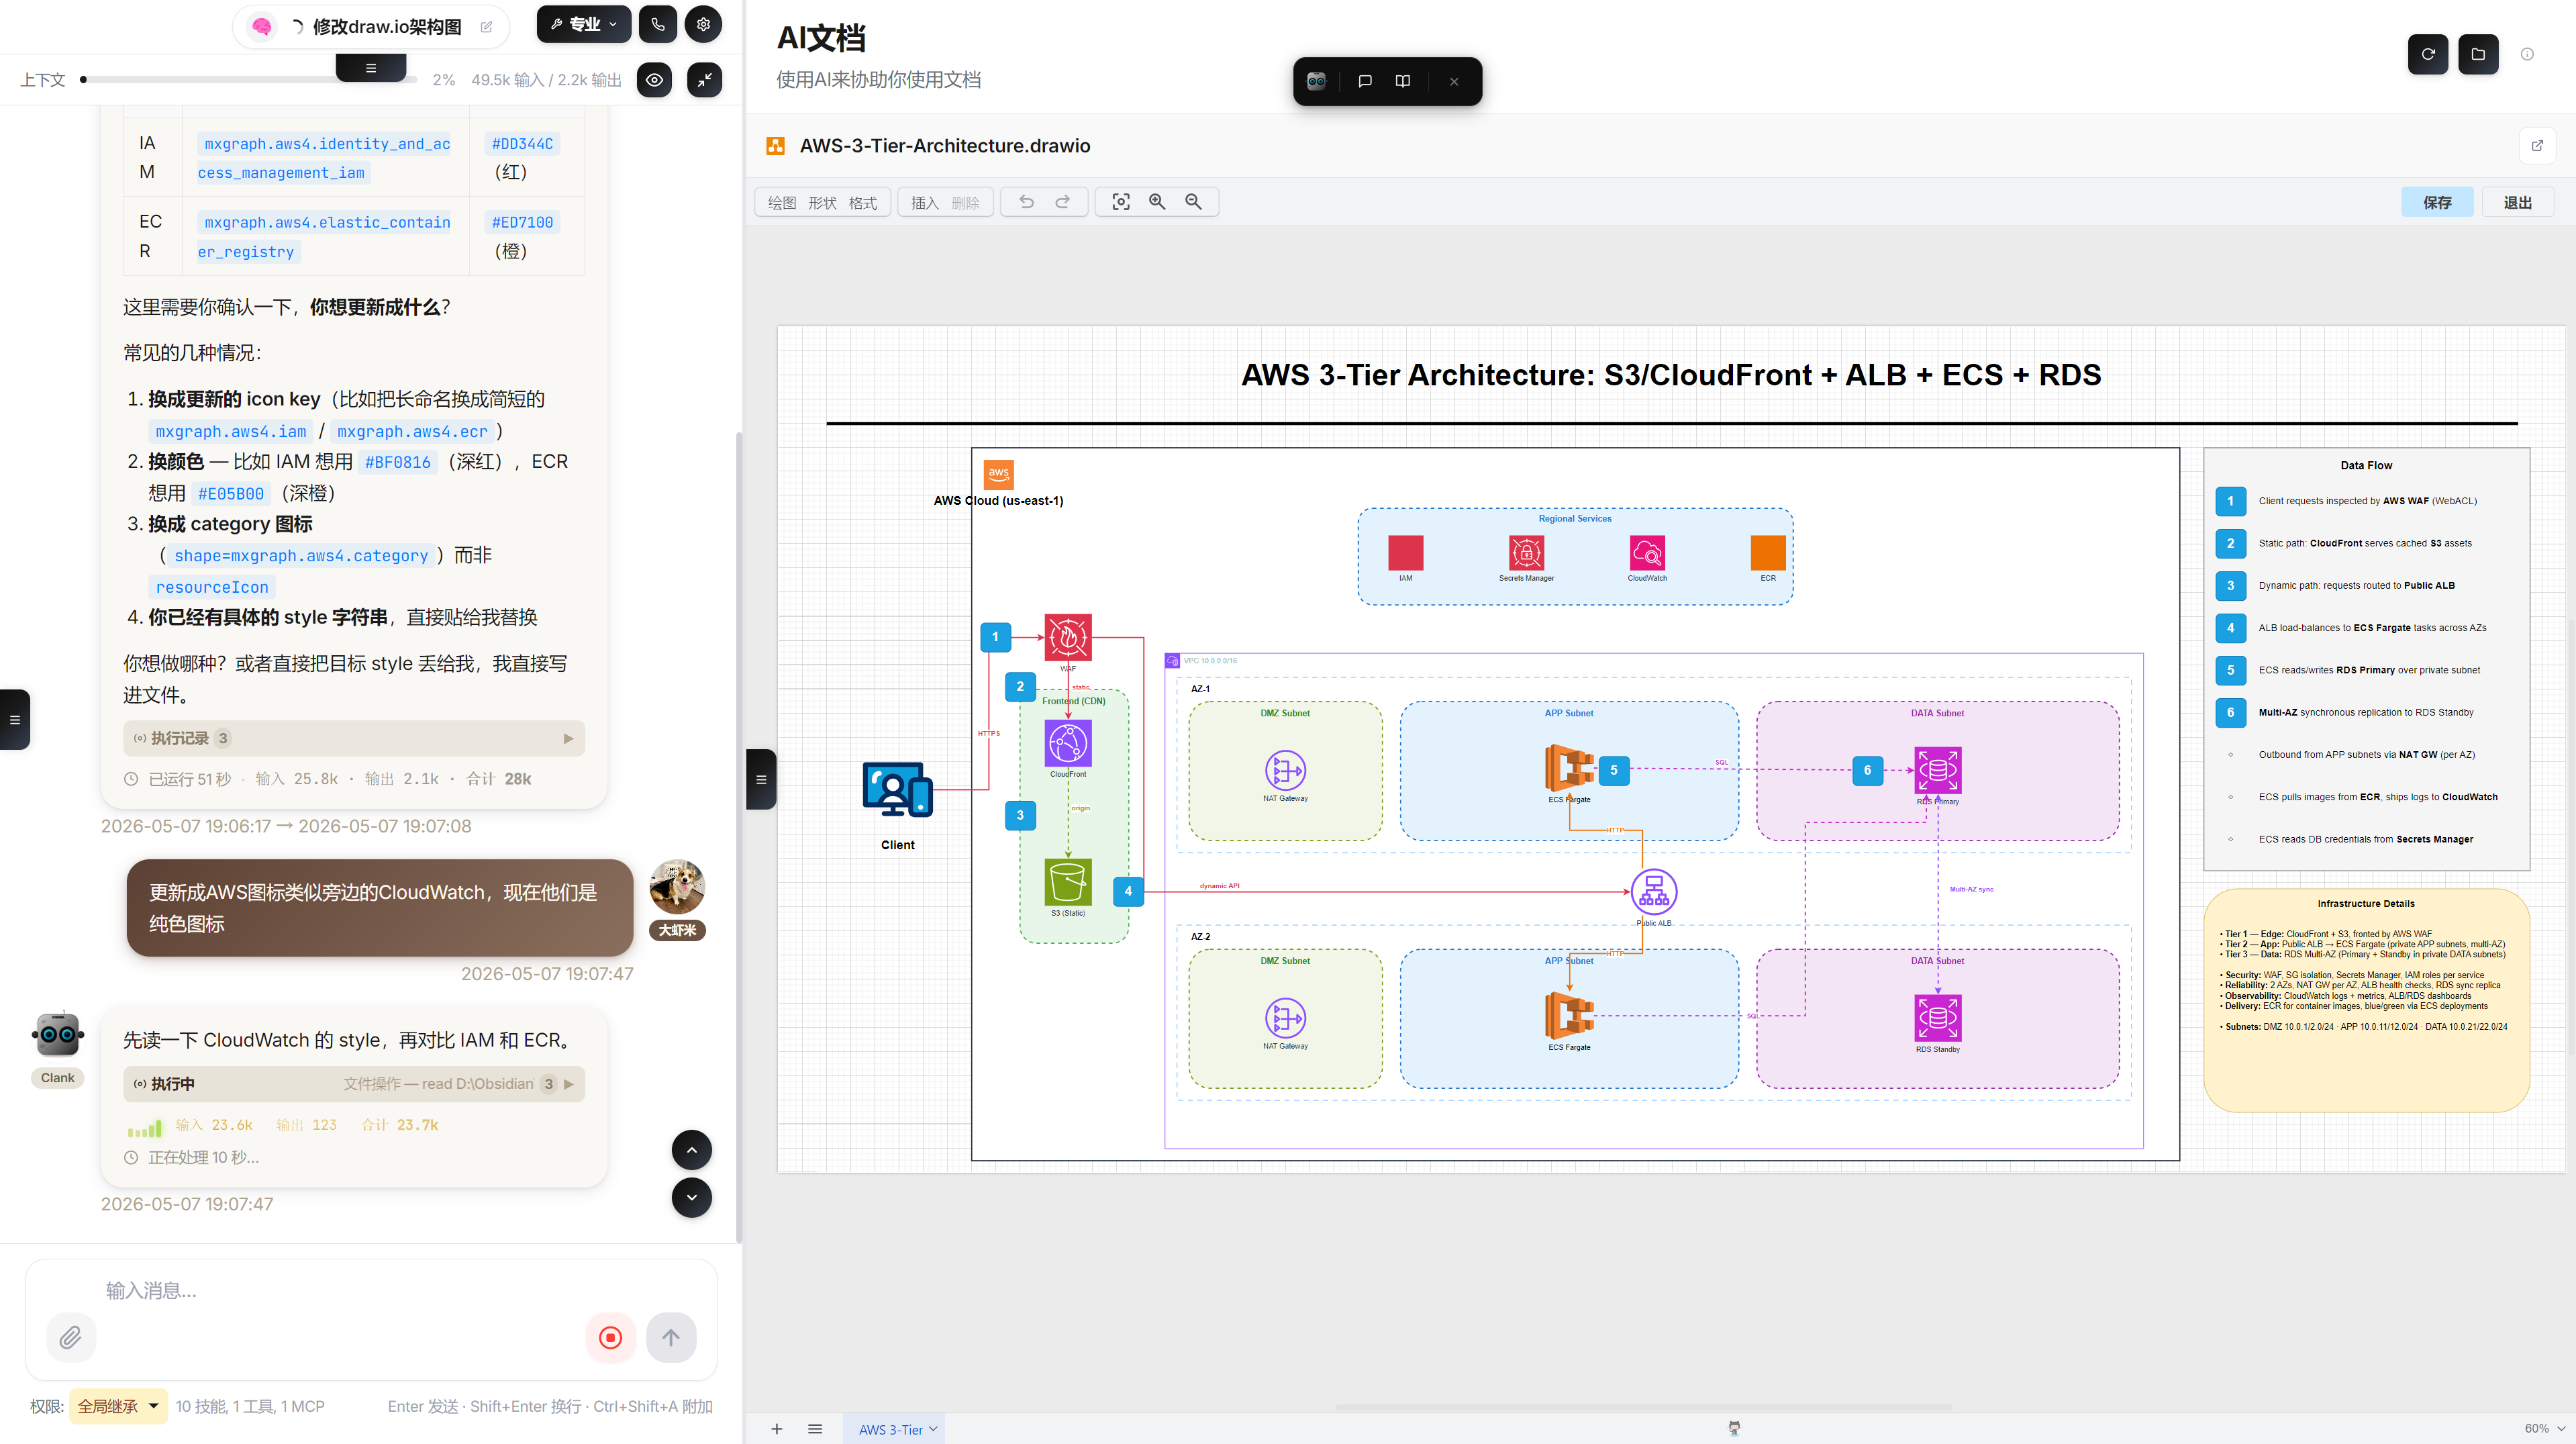Image resolution: width=2576 pixels, height=1444 pixels.
Task: Jump to chat bottom with down chevron
Action: point(692,1197)
